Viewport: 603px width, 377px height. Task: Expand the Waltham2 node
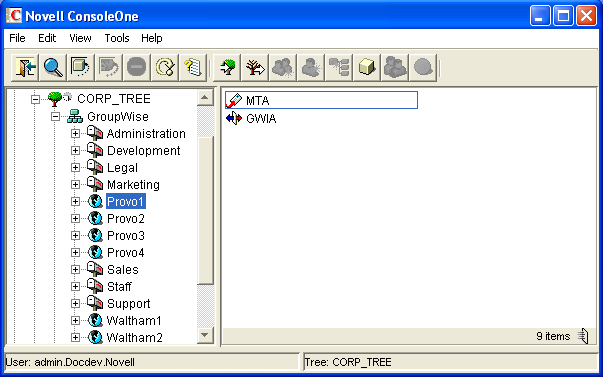pyautogui.click(x=75, y=337)
